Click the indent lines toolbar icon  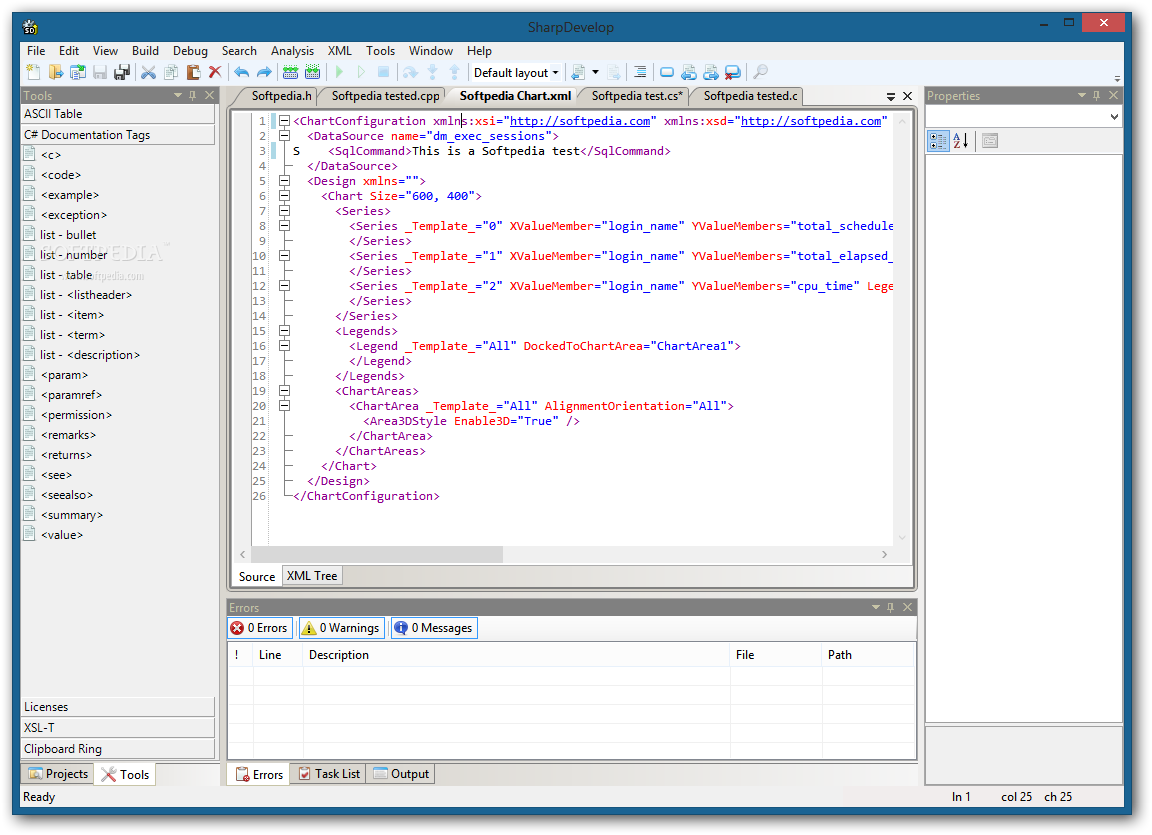(640, 72)
